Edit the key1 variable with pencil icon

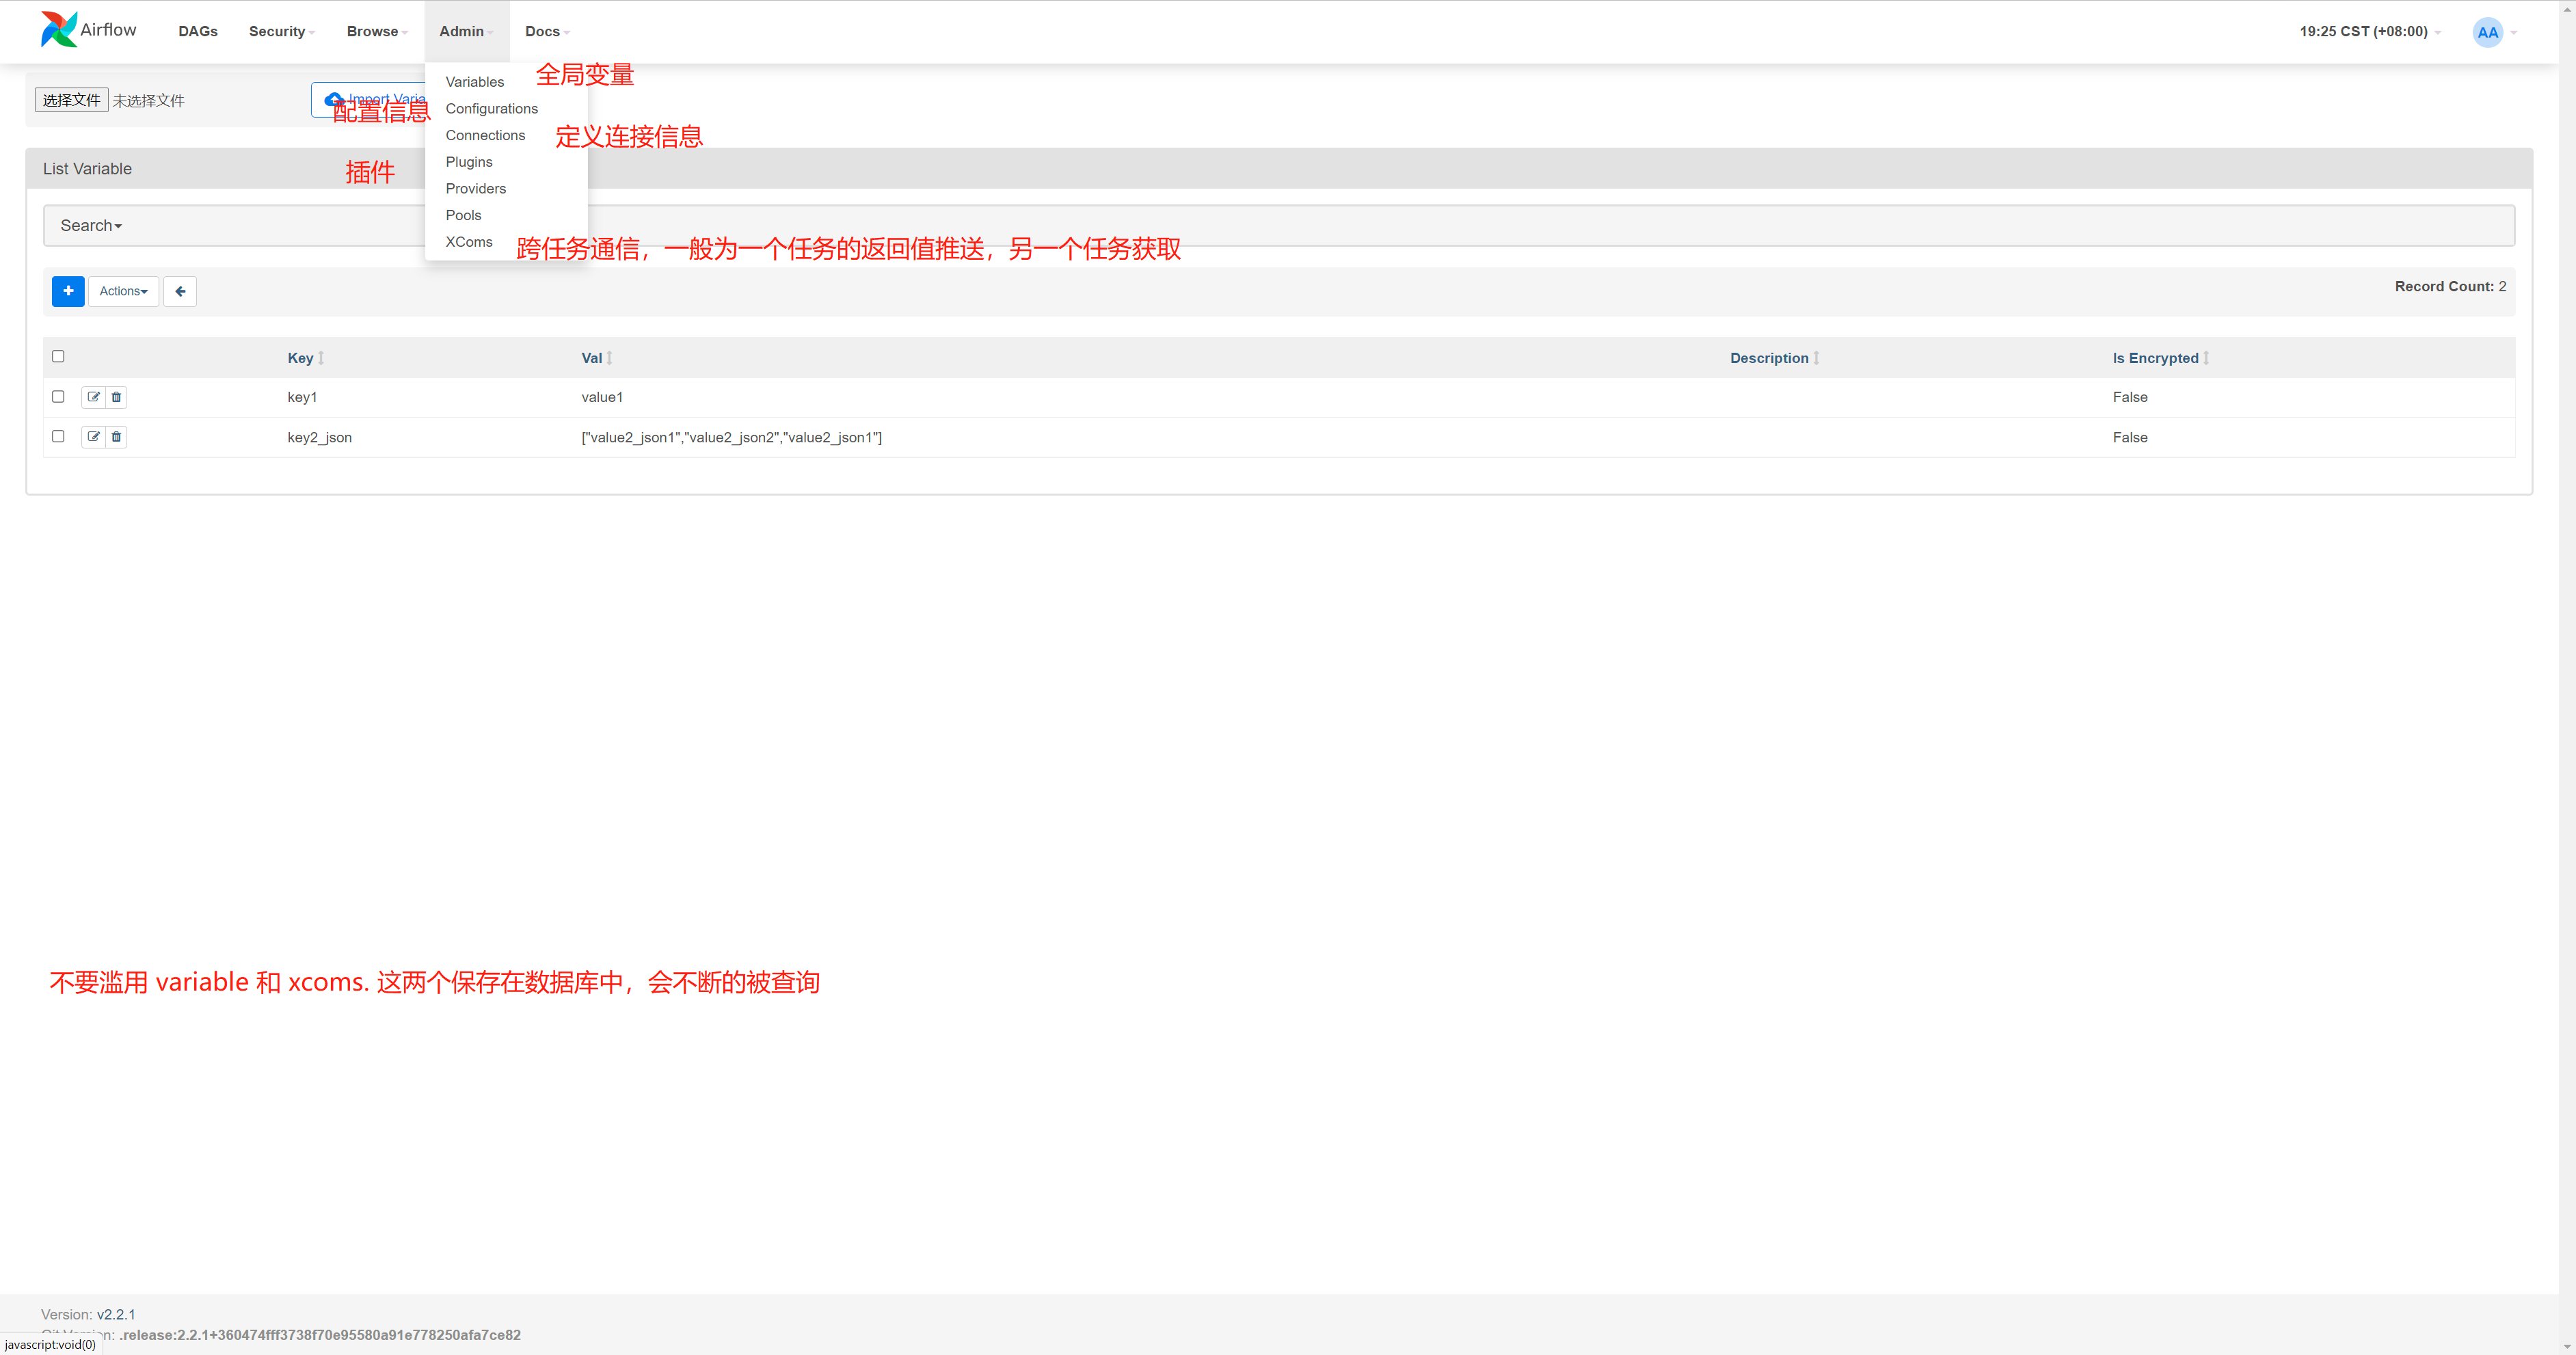point(93,397)
